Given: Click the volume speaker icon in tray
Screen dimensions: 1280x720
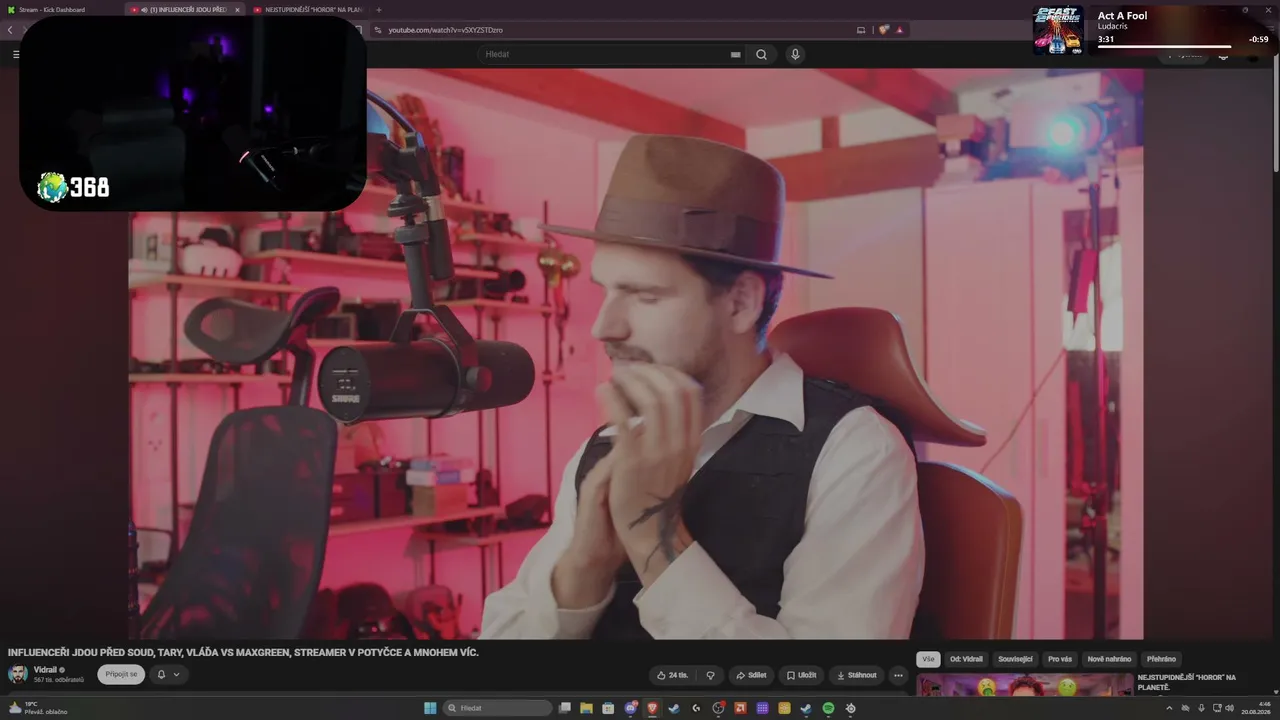Looking at the screenshot, I should coord(1230,708).
